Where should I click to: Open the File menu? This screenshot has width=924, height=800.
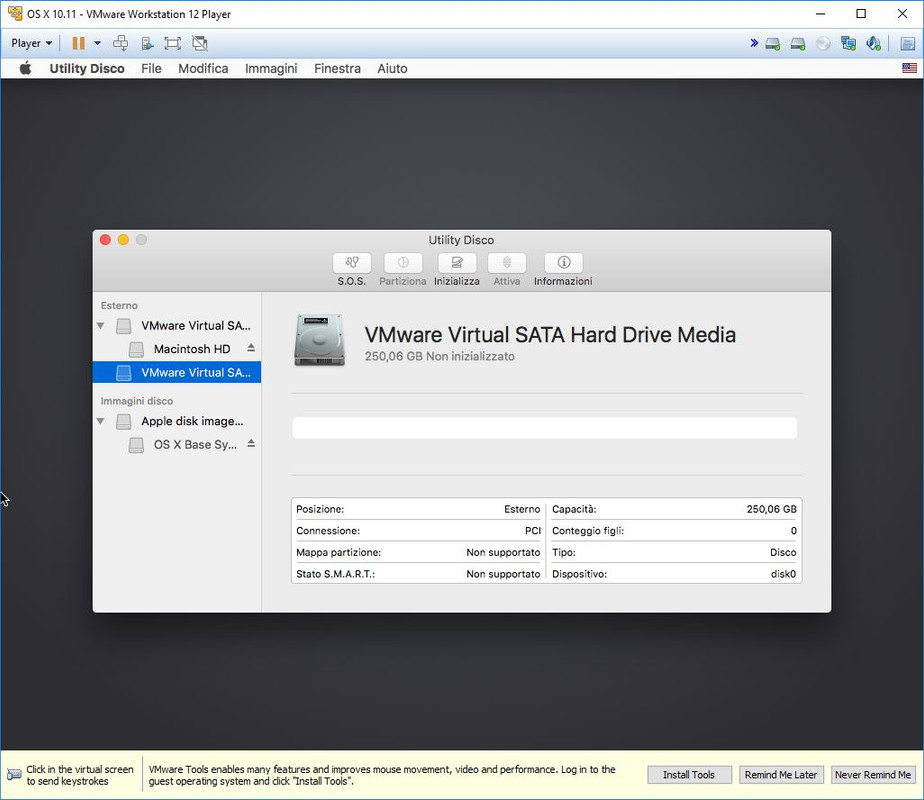pyautogui.click(x=151, y=68)
